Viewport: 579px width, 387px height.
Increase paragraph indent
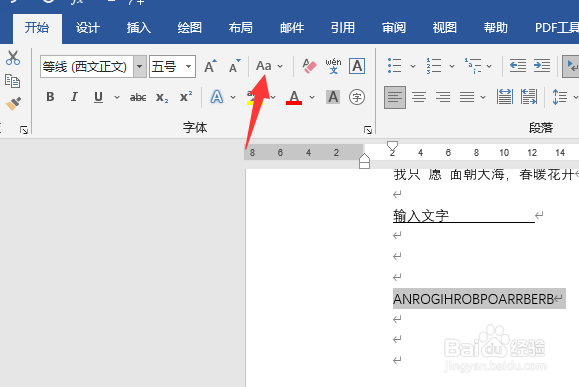coord(542,66)
